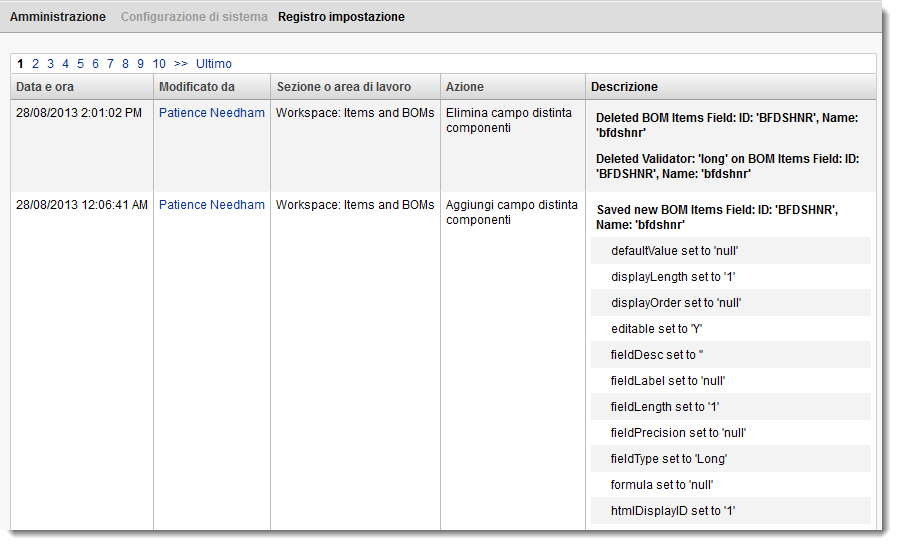Open Patience Needham in 12:06:41 AM row
The height and width of the screenshot is (545, 897).
(x=212, y=205)
